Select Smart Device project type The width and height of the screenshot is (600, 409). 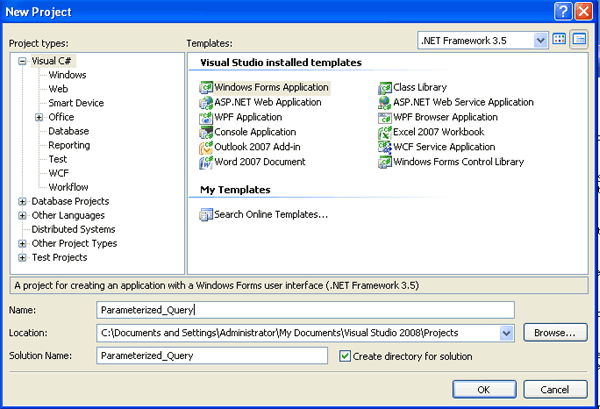[76, 103]
